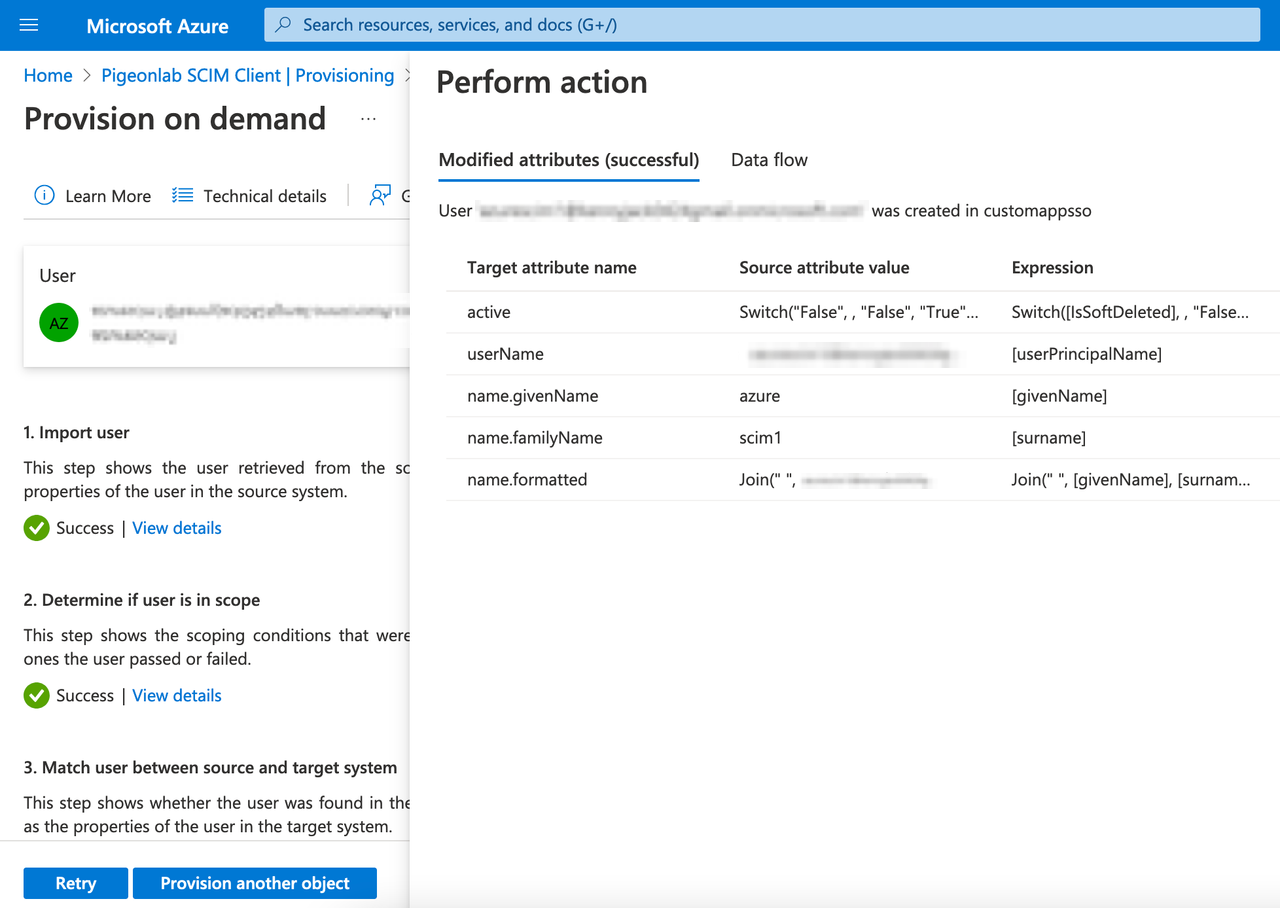Click the Expression column header
Image resolution: width=1280 pixels, height=908 pixels.
pos(1053,268)
